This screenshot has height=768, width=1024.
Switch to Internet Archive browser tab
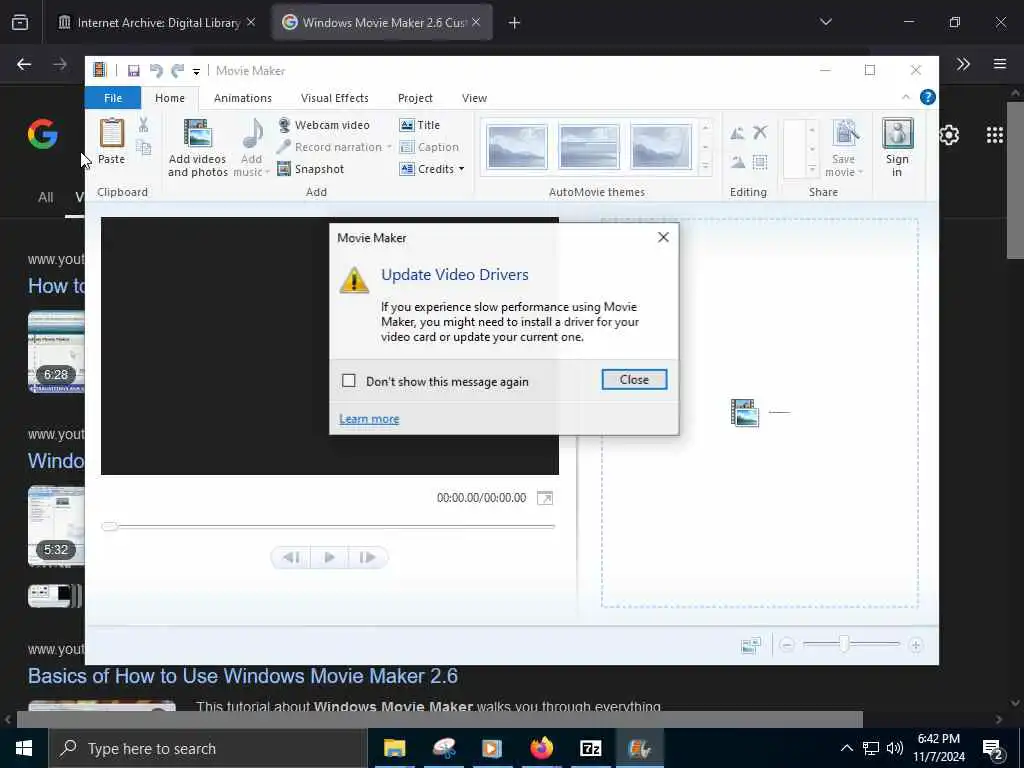click(x=157, y=23)
